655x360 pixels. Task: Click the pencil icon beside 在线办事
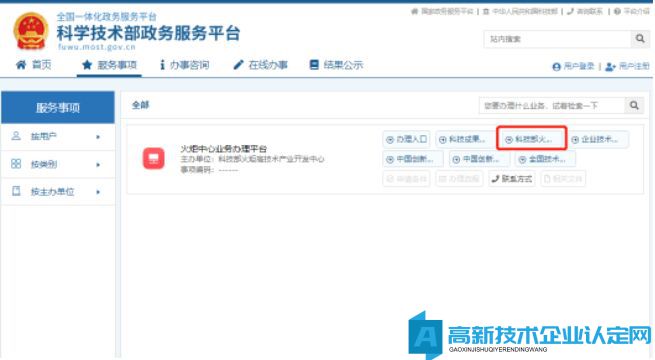(x=238, y=65)
